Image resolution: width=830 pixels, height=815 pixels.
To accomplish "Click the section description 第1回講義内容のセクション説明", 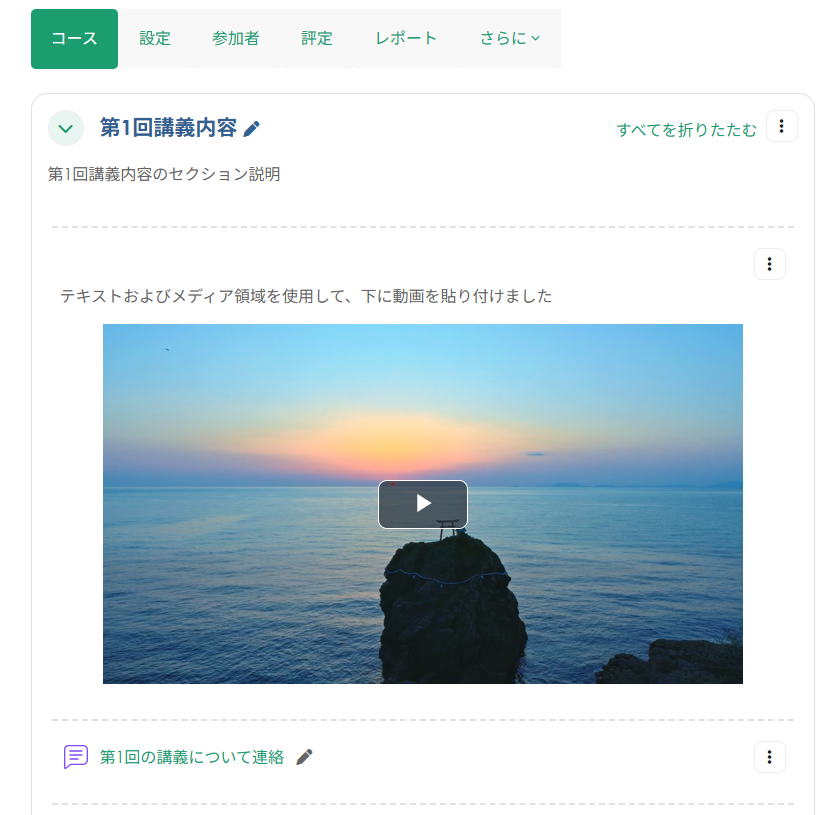I will 164,174.
